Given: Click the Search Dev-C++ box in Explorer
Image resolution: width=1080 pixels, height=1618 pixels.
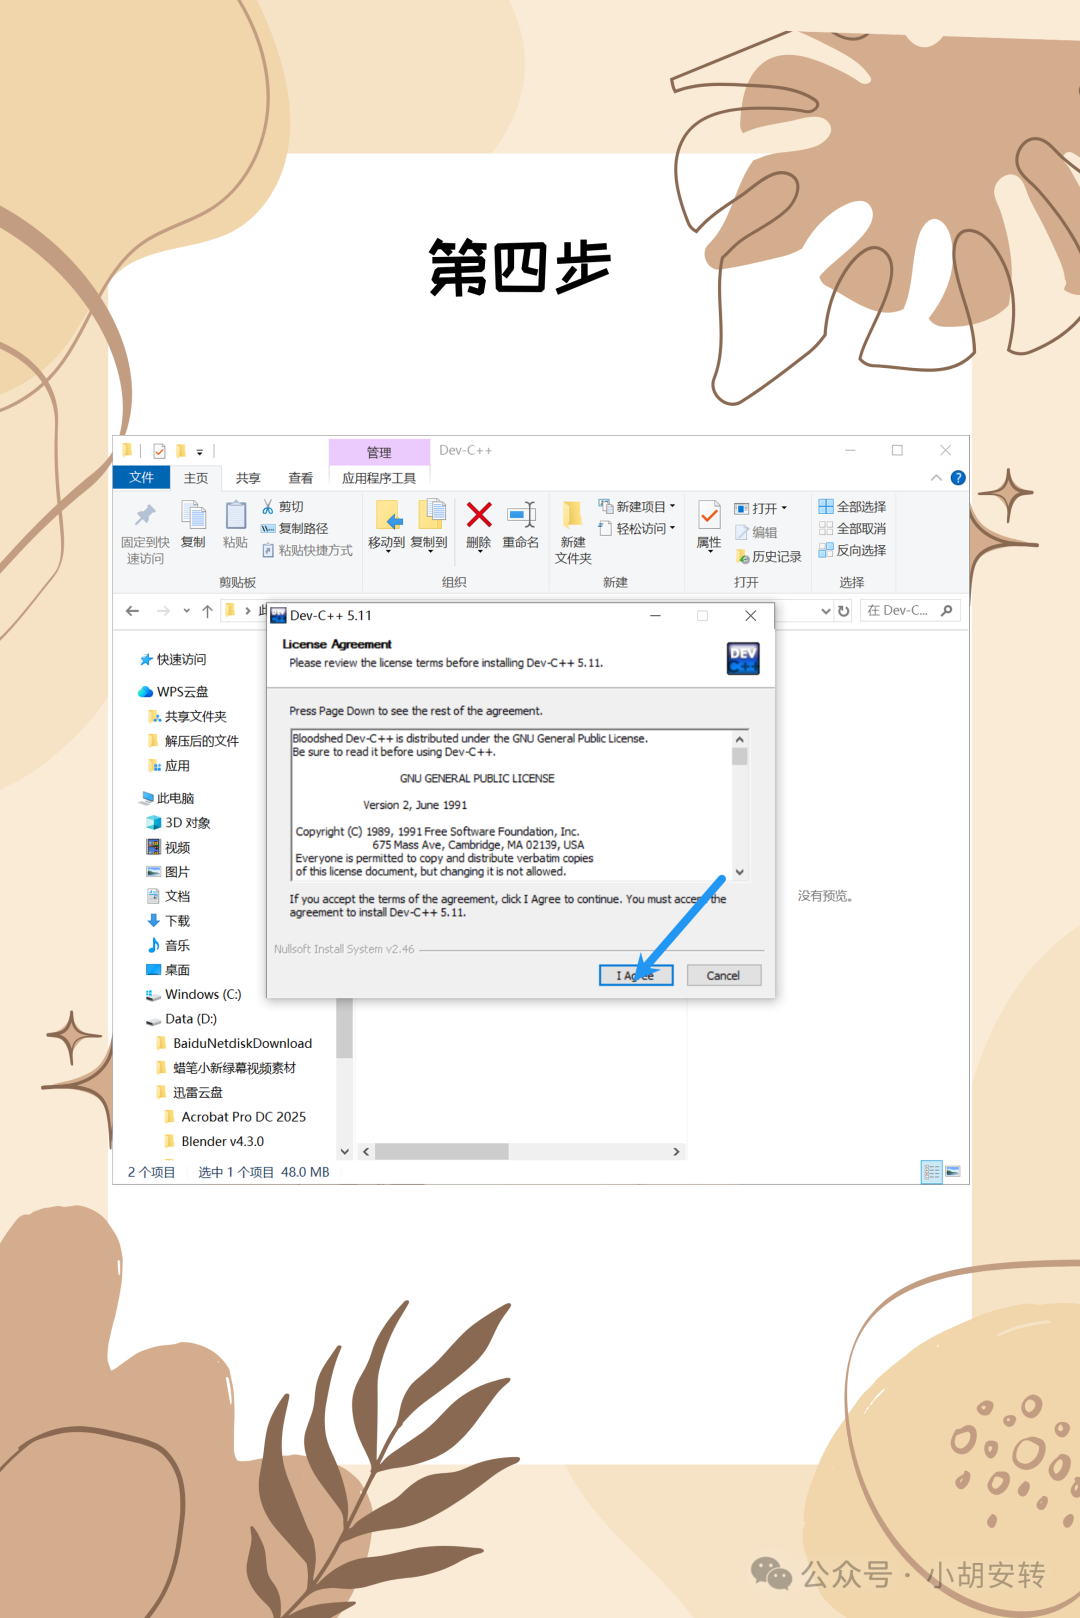Looking at the screenshot, I should coord(909,610).
